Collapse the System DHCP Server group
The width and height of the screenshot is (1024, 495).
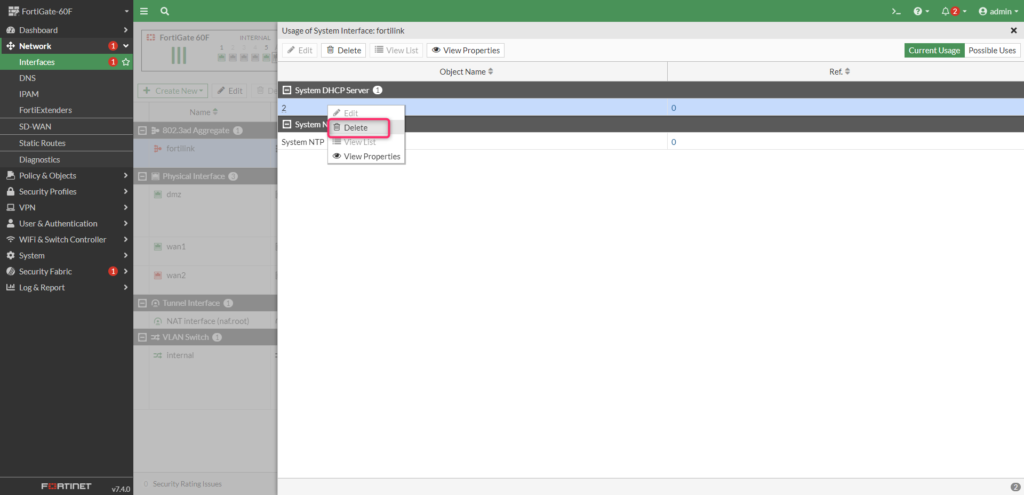(286, 90)
